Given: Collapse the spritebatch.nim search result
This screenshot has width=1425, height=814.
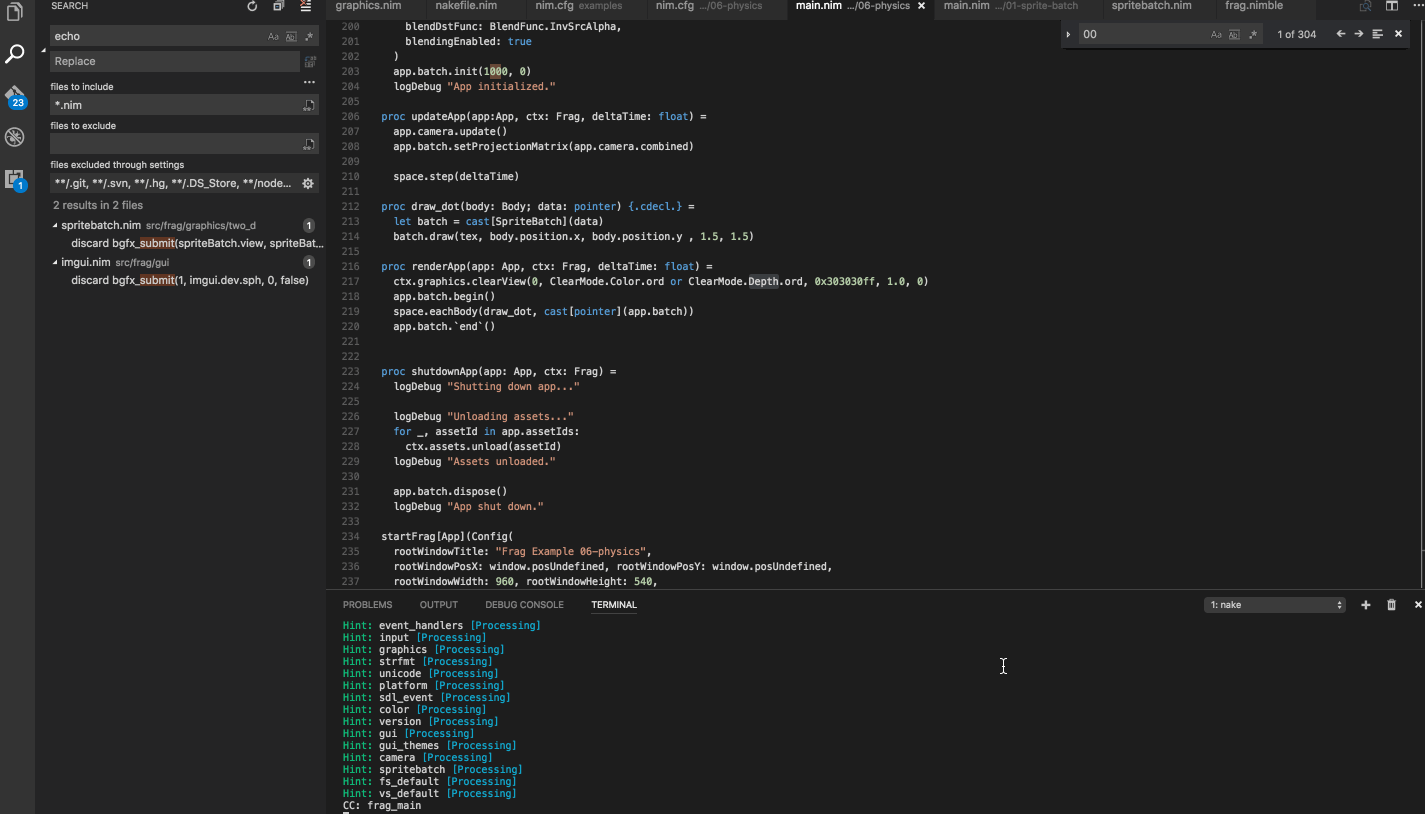Looking at the screenshot, I should [x=56, y=225].
